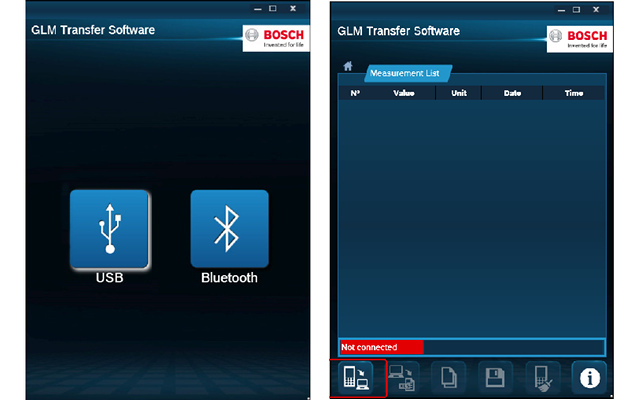
Task: Minimize the left GLM Transfer window
Action: coord(258,9)
